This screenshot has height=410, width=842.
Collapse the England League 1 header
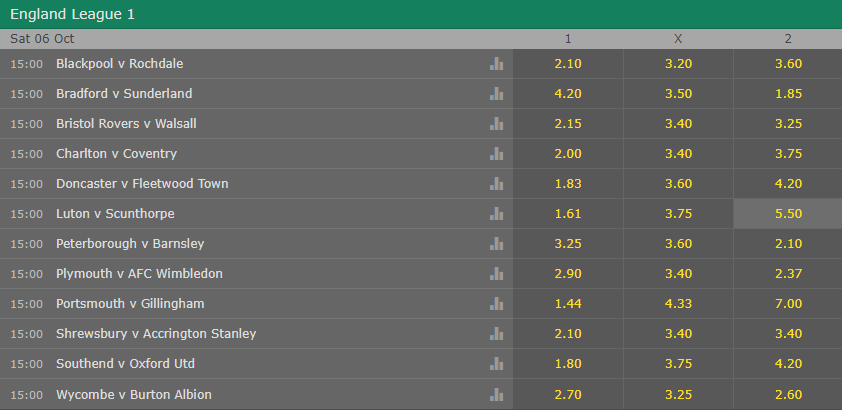tap(421, 14)
